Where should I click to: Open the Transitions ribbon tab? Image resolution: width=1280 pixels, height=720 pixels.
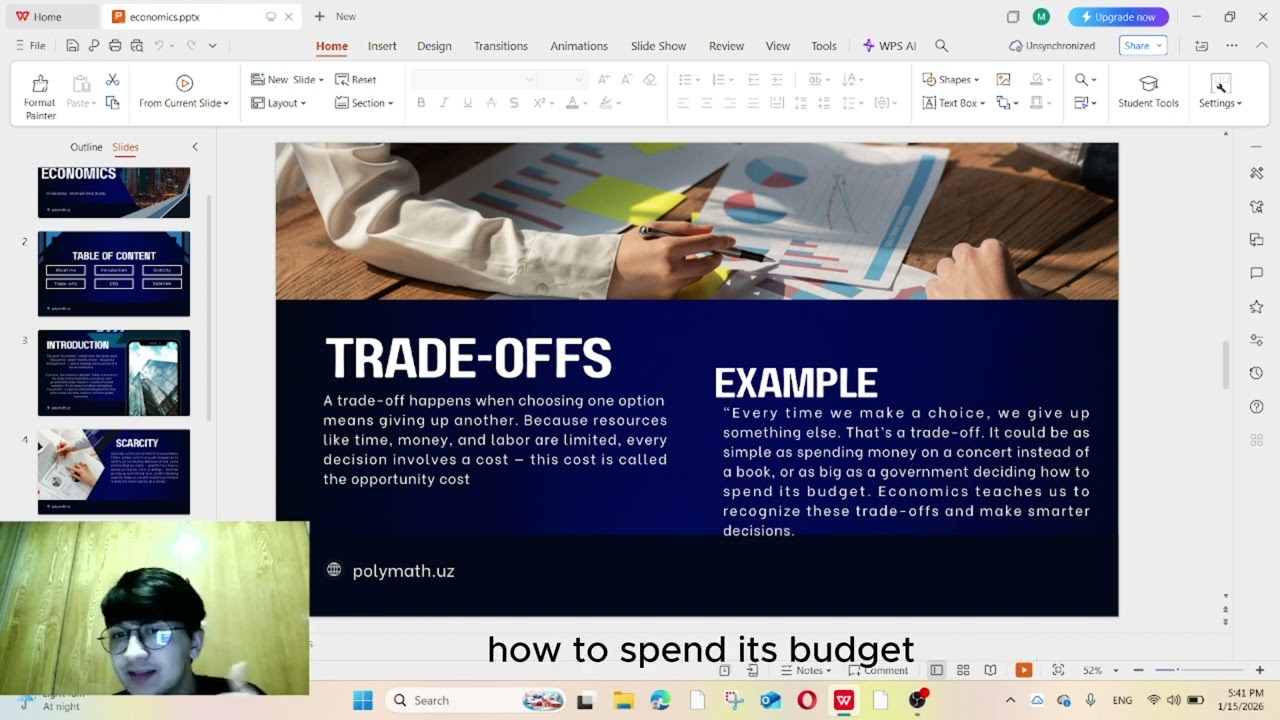coord(501,46)
